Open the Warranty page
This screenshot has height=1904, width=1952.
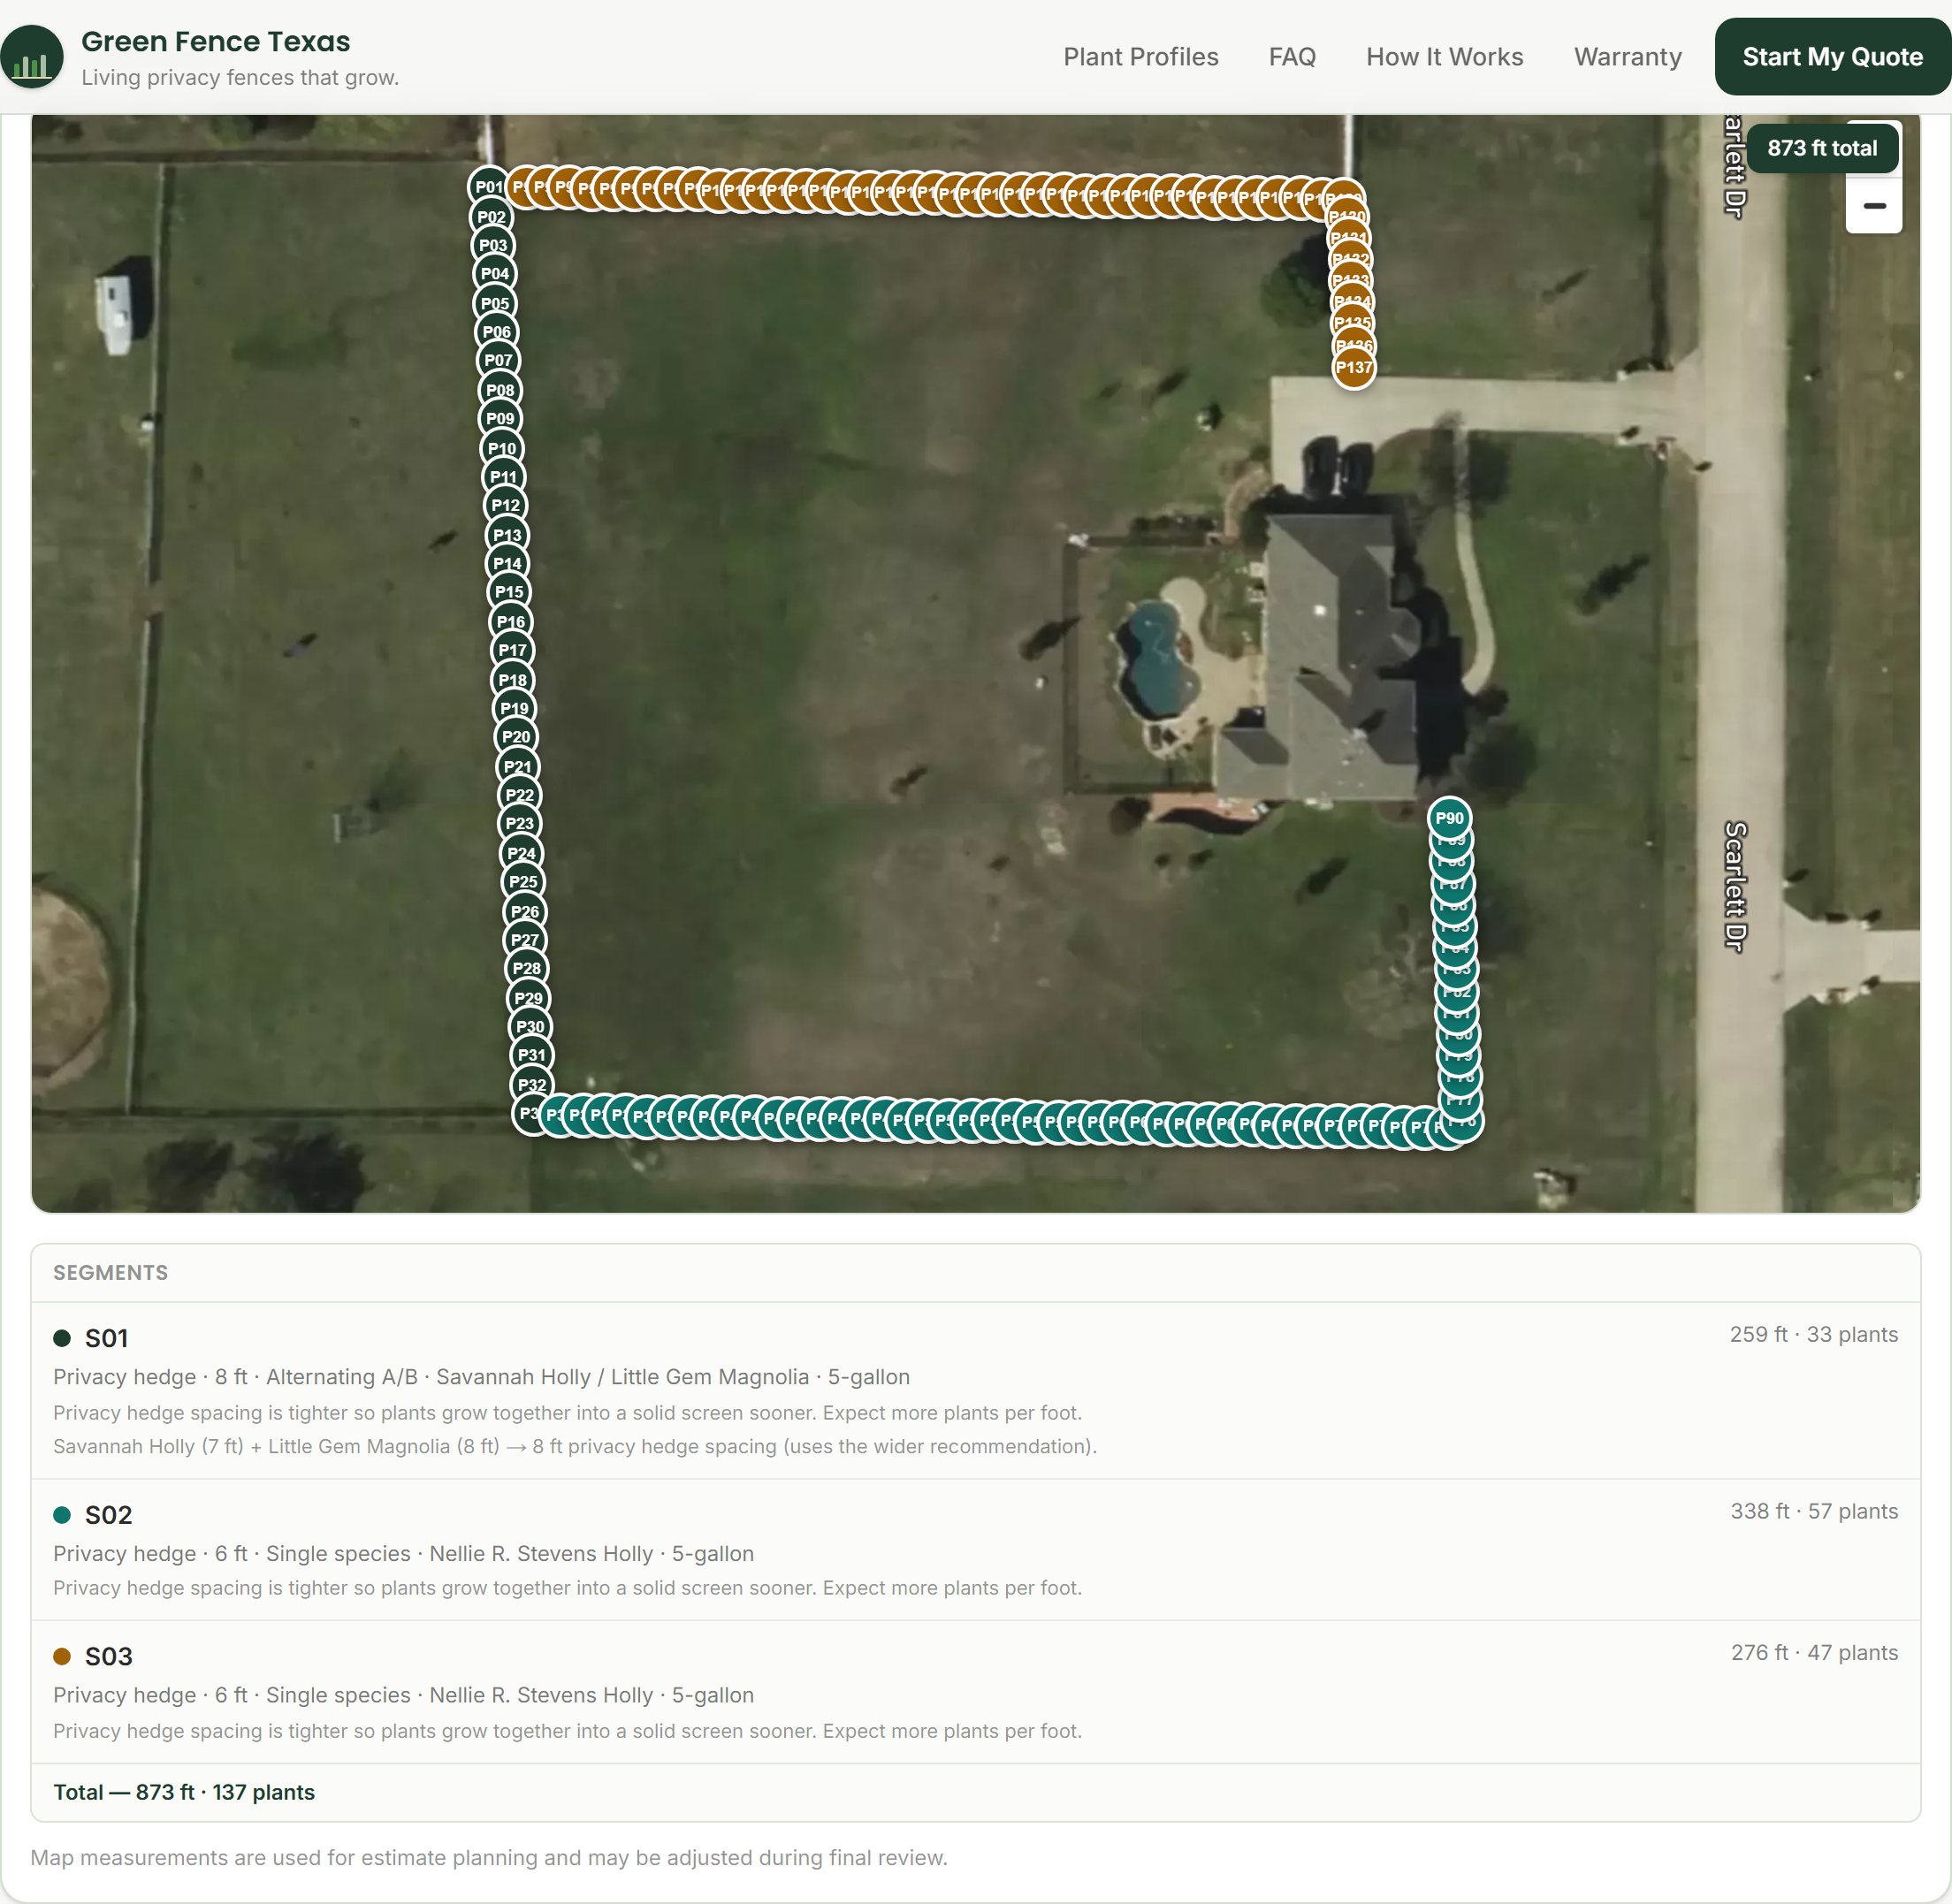click(x=1627, y=57)
